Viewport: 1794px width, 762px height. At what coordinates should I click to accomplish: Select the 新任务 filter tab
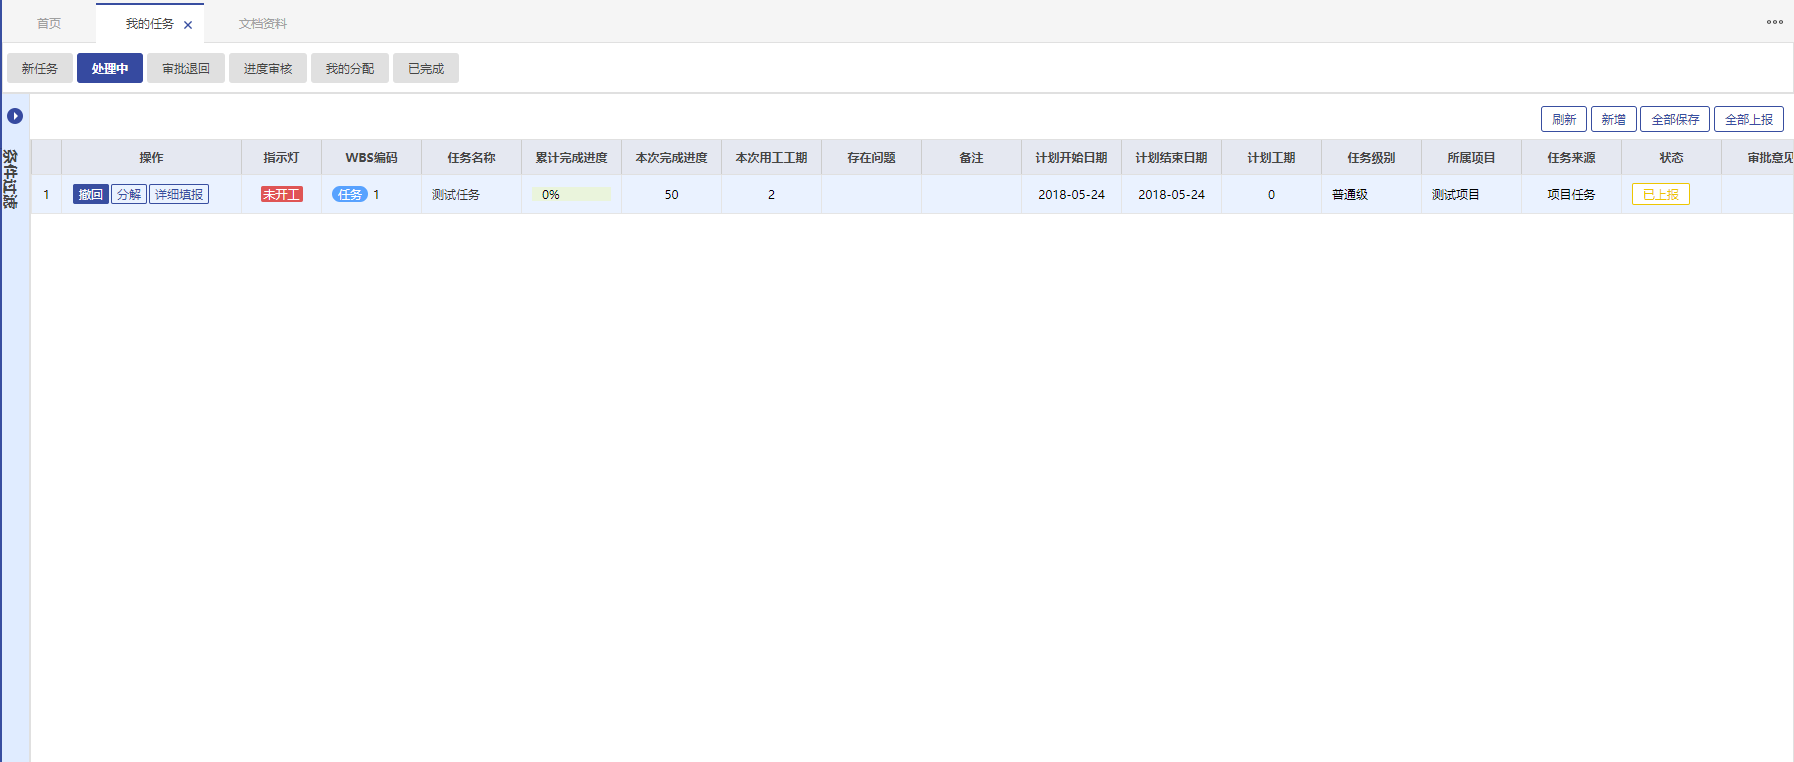click(40, 68)
